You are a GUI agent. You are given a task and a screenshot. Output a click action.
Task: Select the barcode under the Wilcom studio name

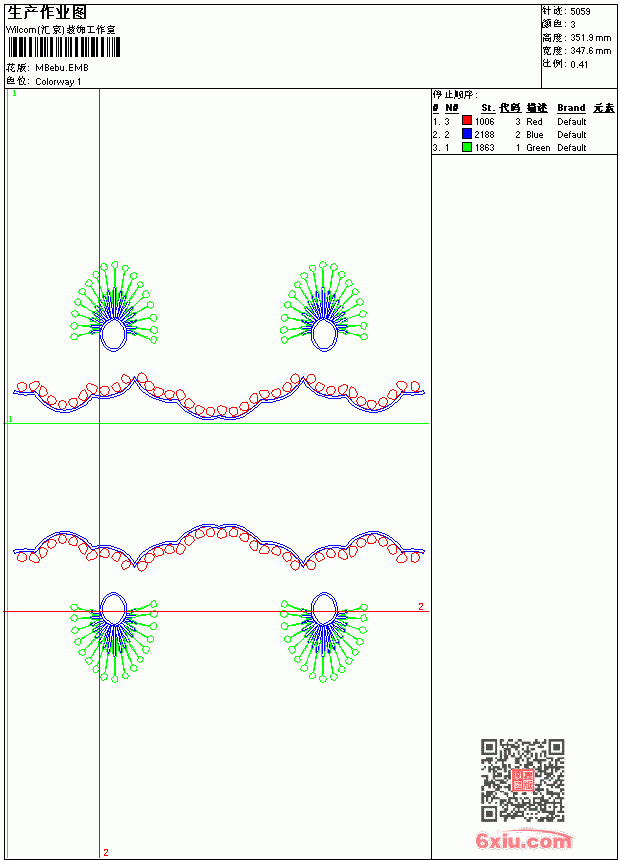coord(63,47)
